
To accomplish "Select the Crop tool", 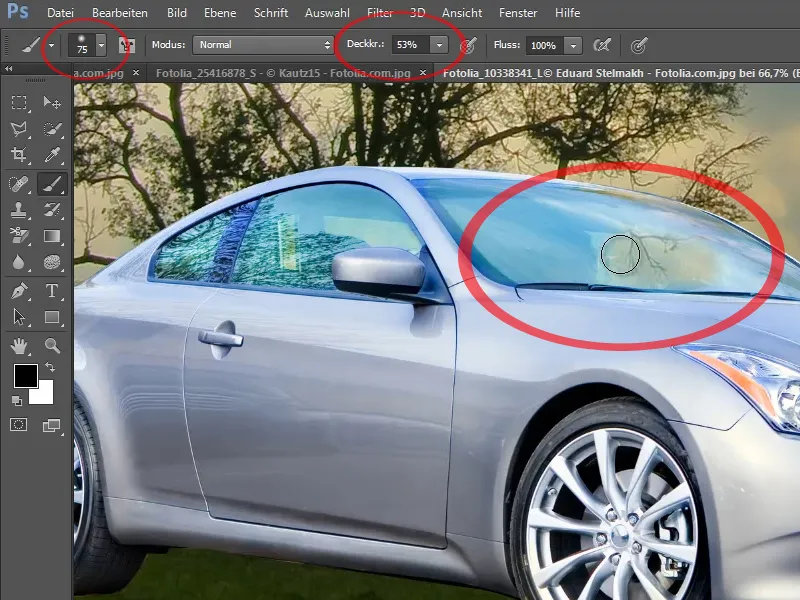I will (x=19, y=155).
